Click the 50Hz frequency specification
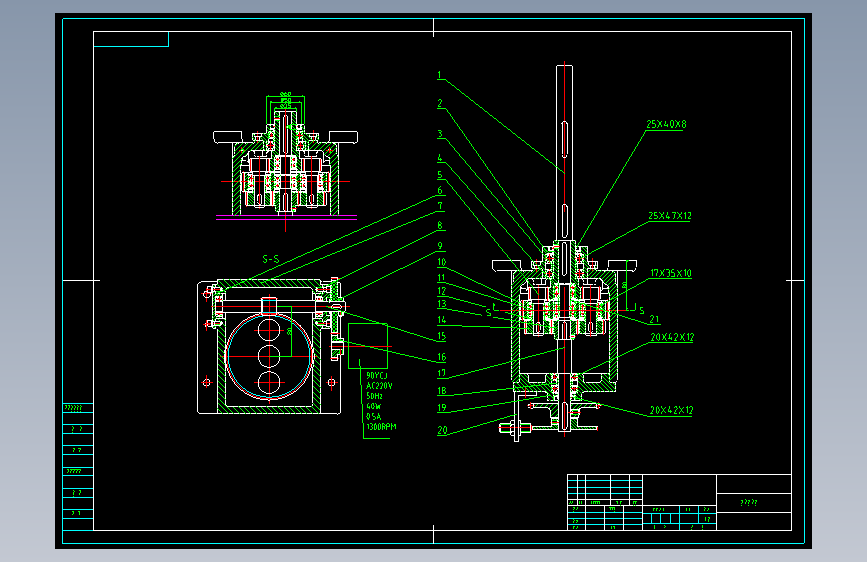This screenshot has height=562, width=867. click(x=374, y=396)
